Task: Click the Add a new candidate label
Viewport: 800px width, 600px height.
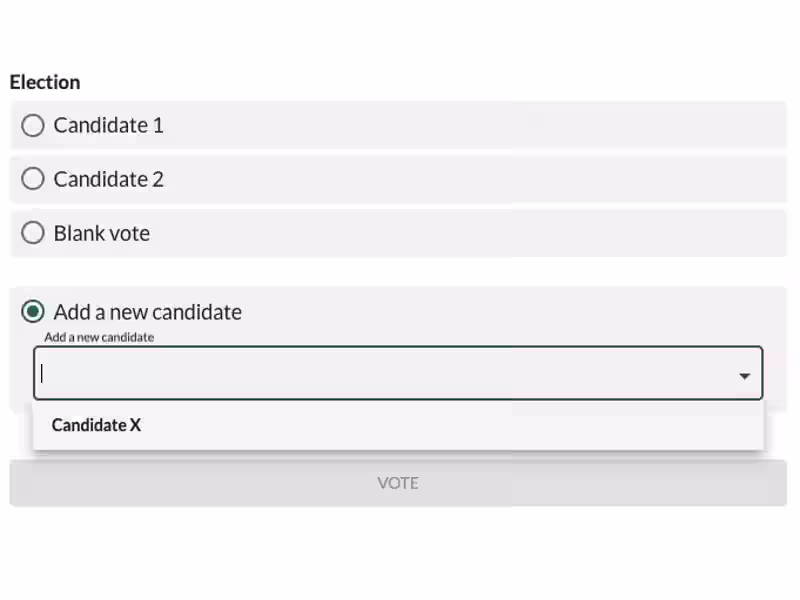Action: [148, 312]
